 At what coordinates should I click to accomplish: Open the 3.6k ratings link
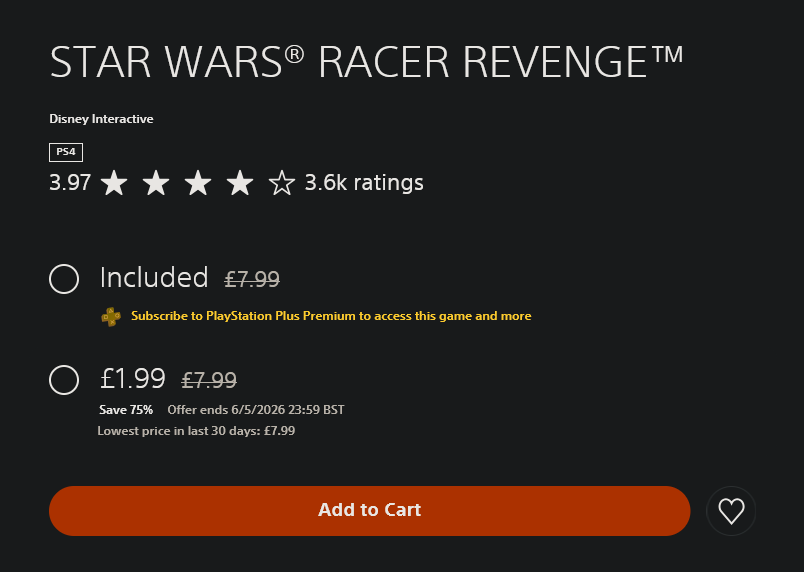point(364,182)
